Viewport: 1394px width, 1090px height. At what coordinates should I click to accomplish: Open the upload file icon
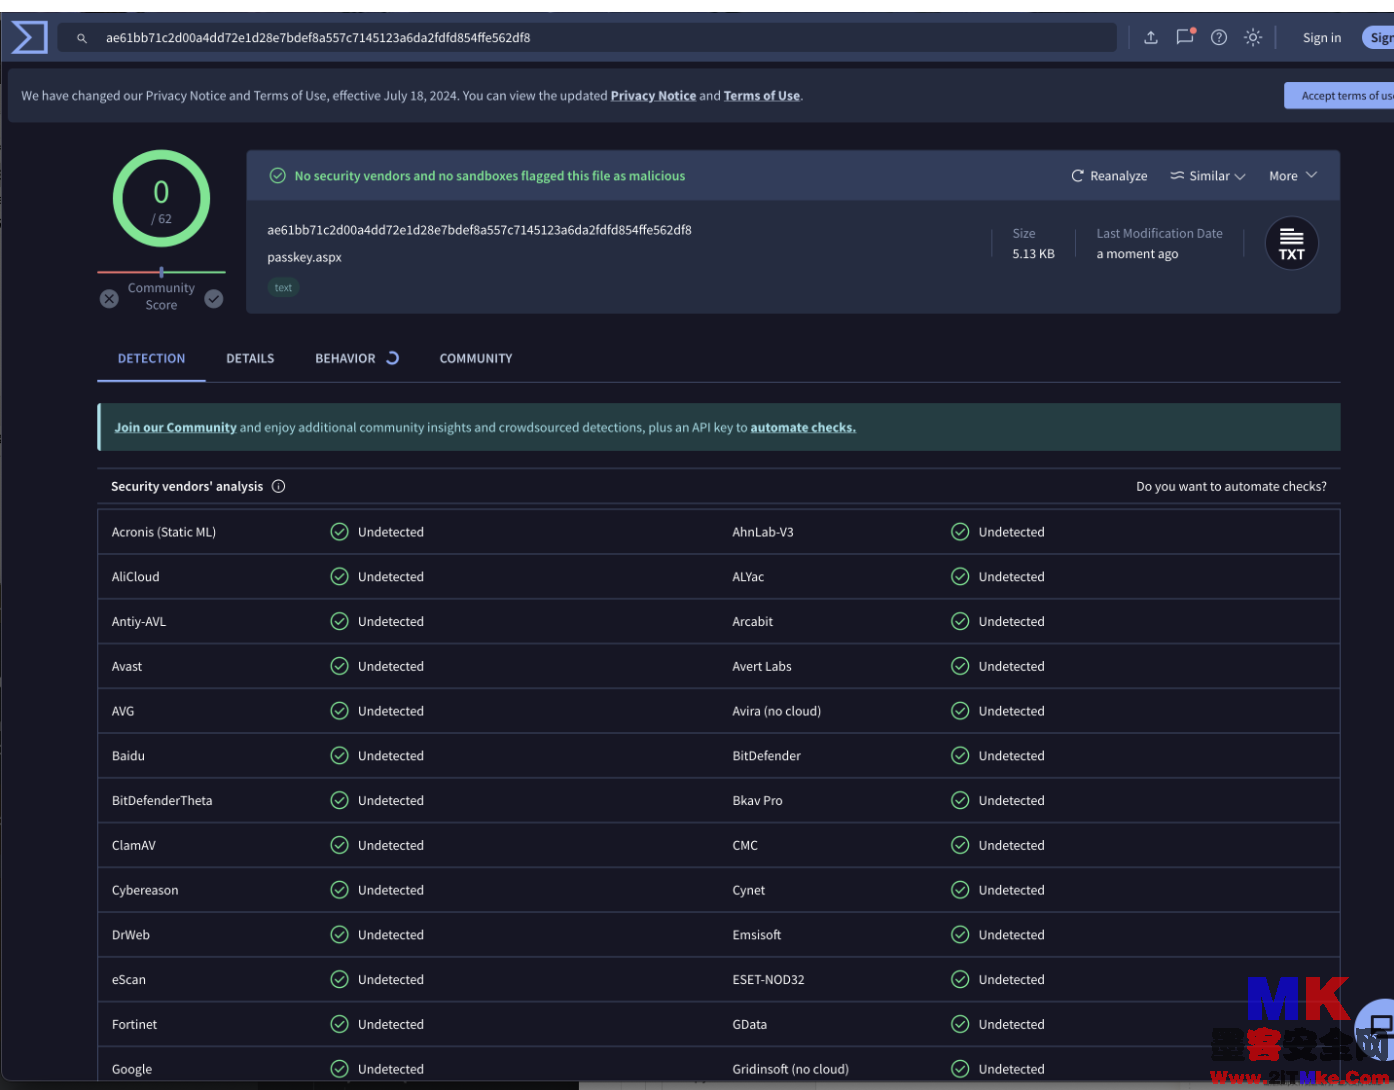tap(1151, 38)
